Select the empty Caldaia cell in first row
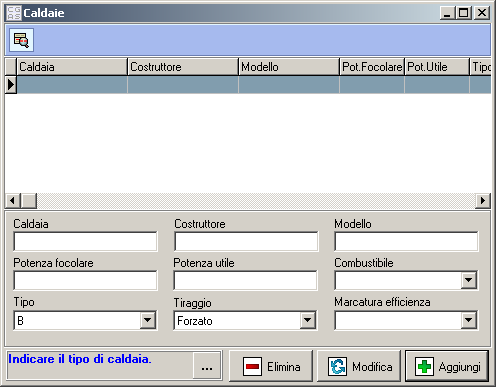This screenshot has width=496, height=387. (72, 85)
